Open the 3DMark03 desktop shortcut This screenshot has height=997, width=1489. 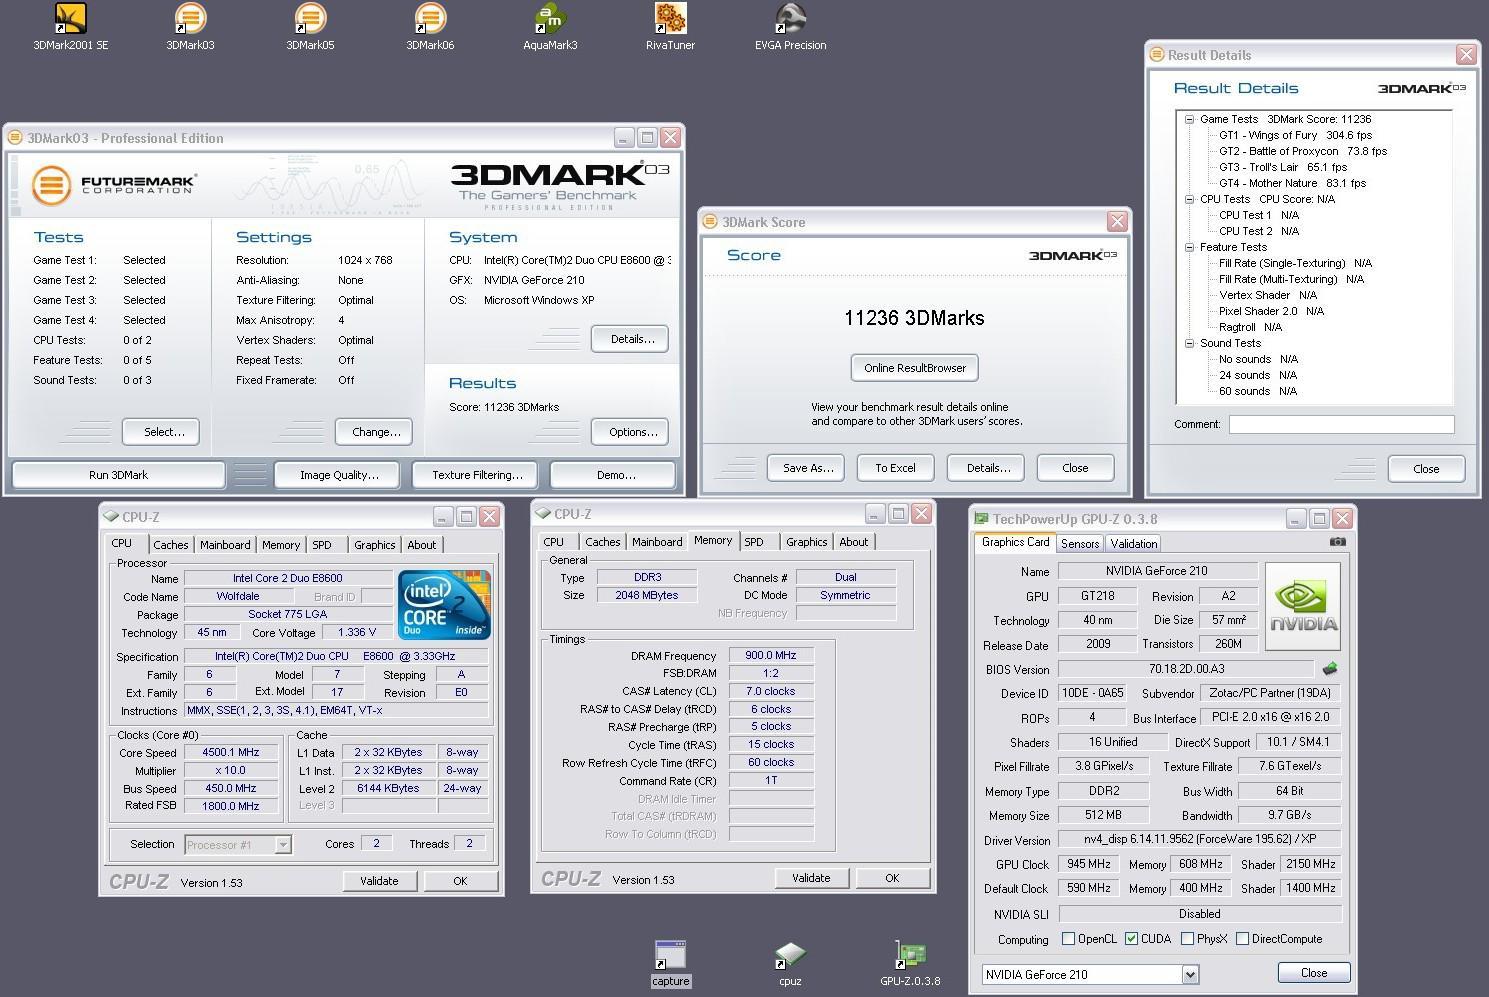(x=190, y=26)
